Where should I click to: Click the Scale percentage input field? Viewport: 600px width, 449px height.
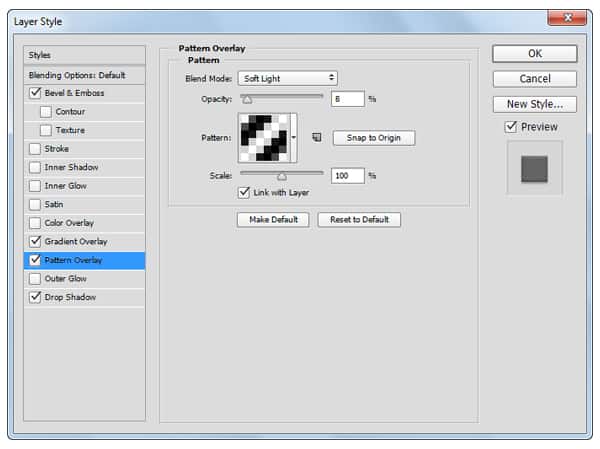point(347,175)
